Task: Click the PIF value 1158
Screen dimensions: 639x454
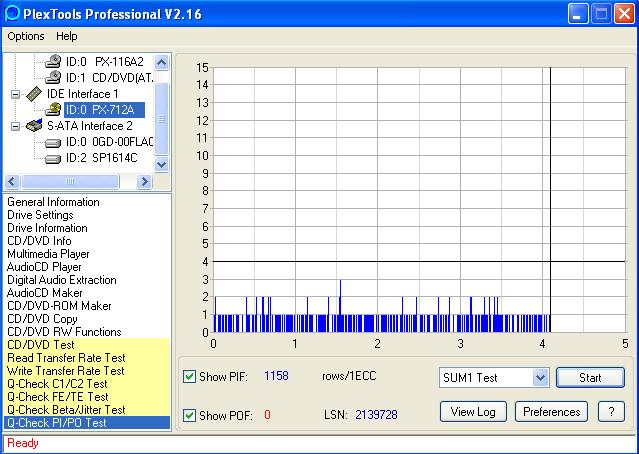Action: [x=276, y=376]
